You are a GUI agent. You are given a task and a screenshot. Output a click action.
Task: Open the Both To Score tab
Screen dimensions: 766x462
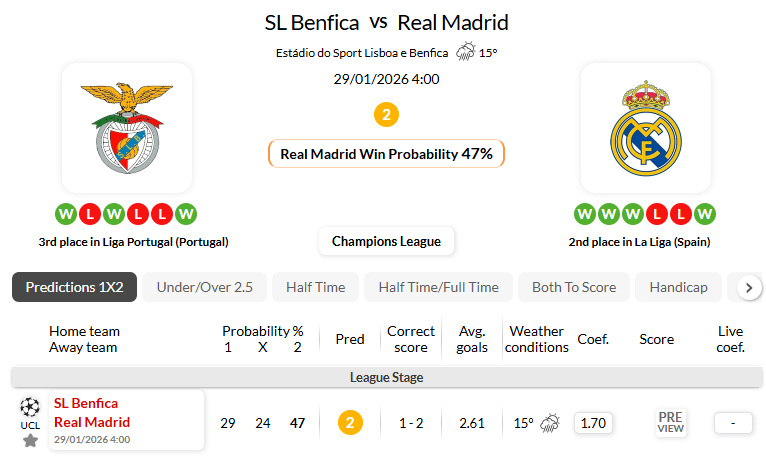574,287
